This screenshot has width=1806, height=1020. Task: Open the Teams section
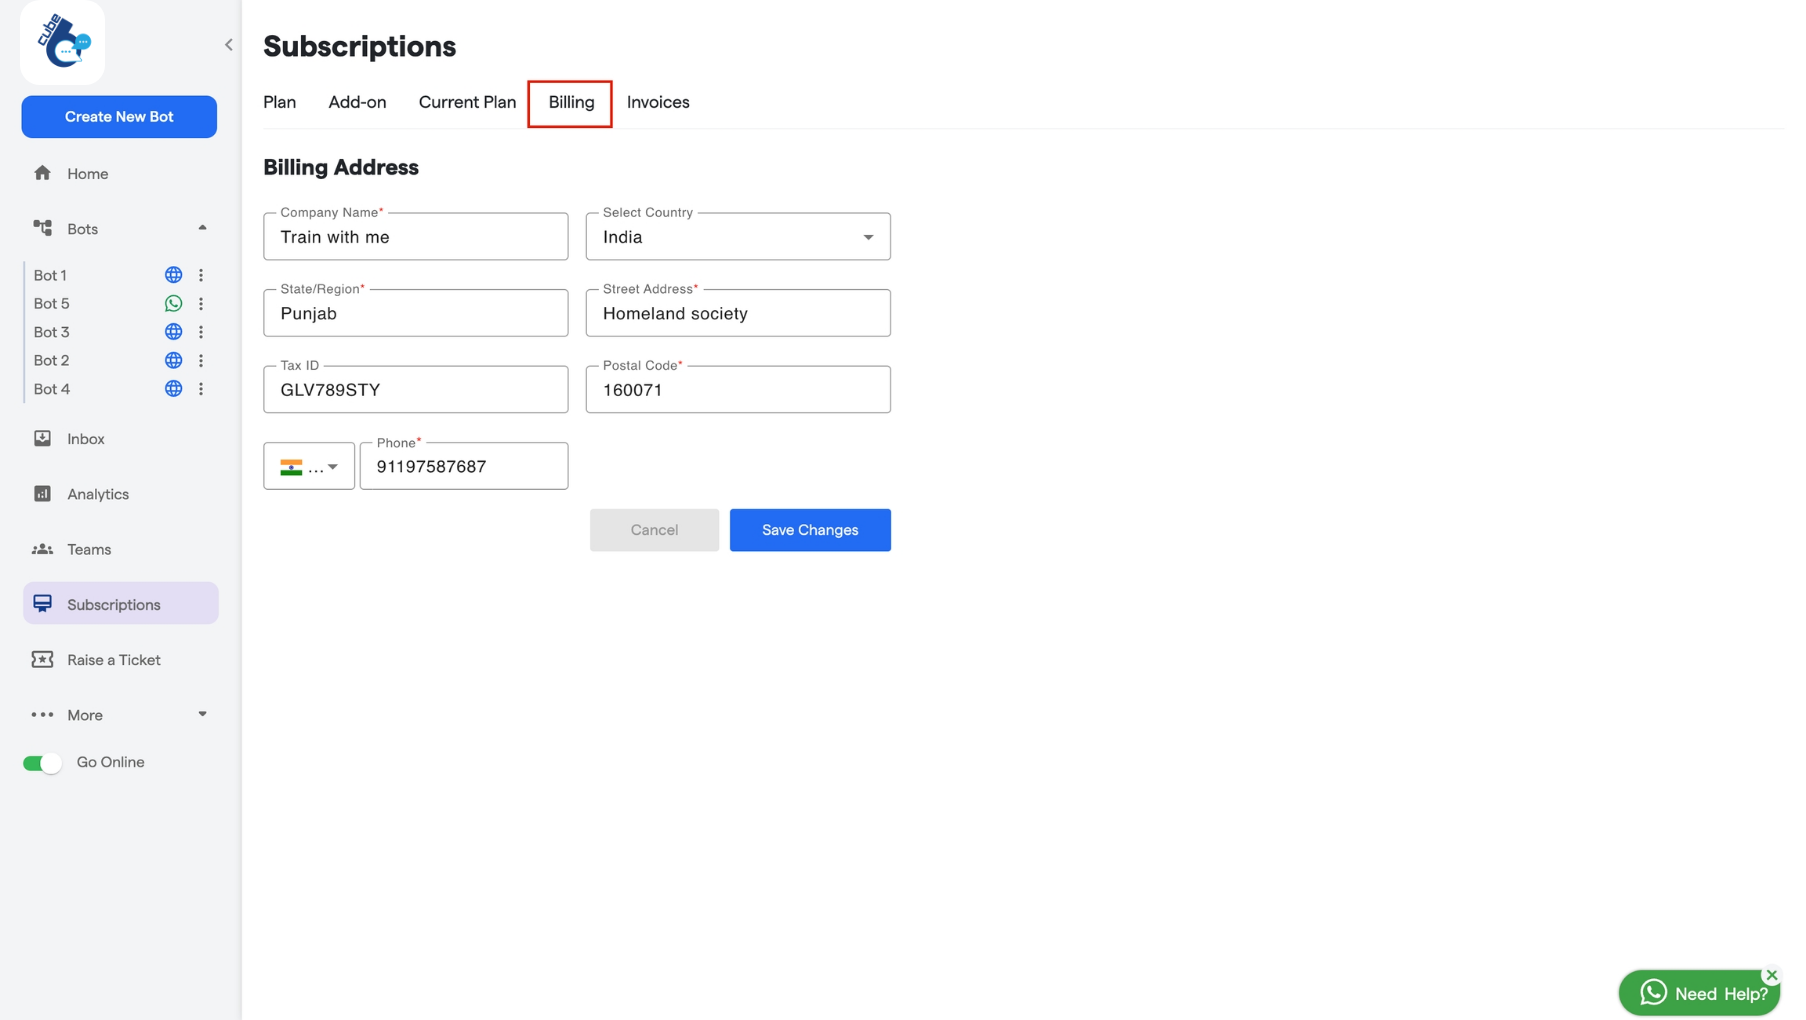[89, 549]
